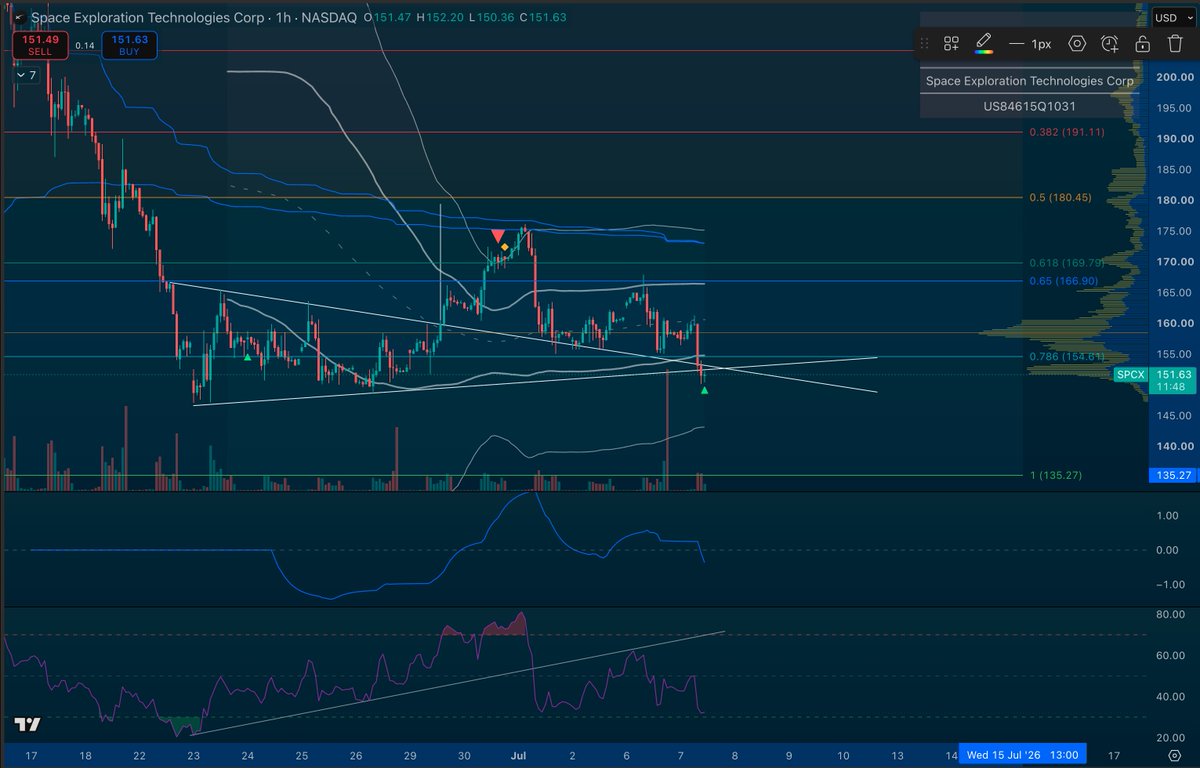Click the 0.65 (166.90) Fibonacci label
Image resolution: width=1200 pixels, height=768 pixels.
[1064, 281]
